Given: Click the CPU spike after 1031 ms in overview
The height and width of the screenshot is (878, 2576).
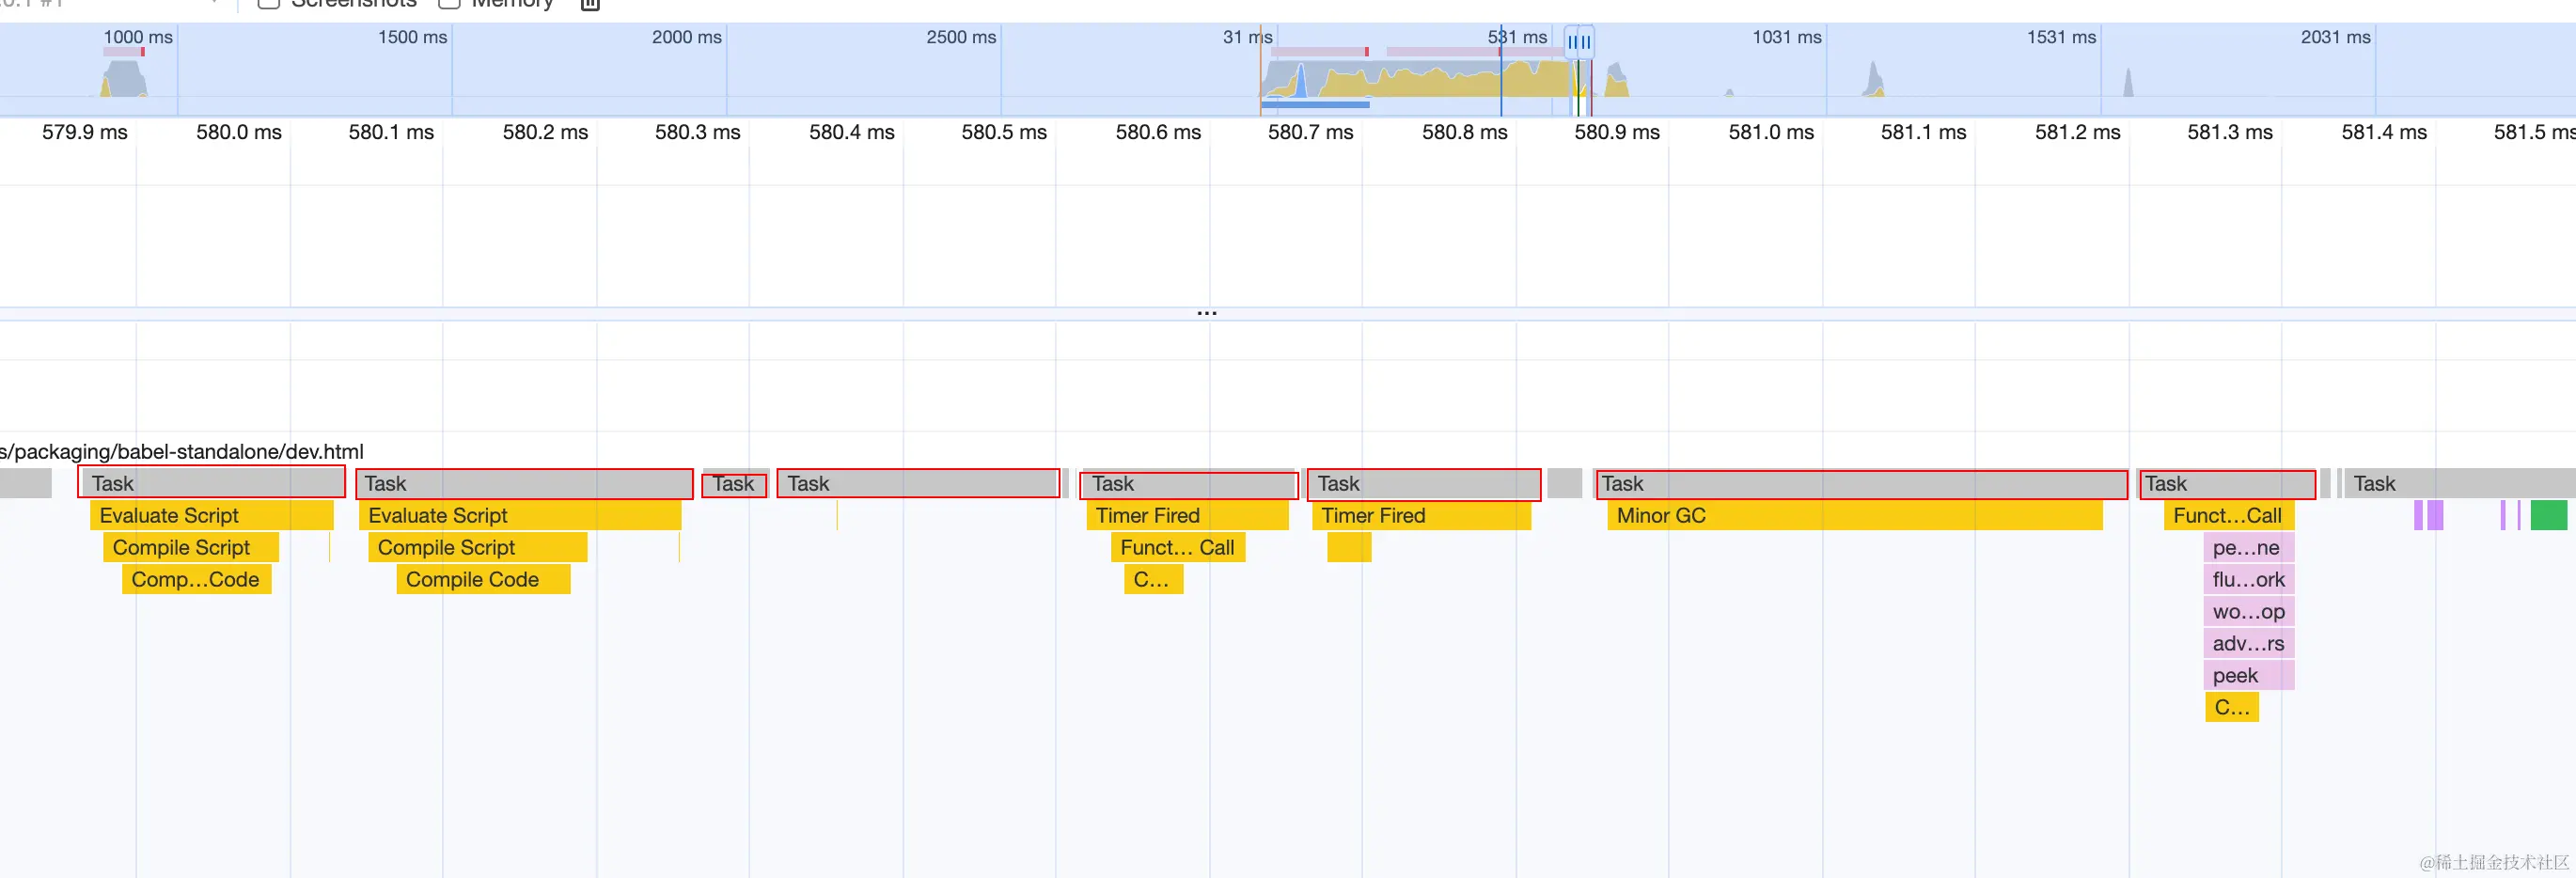Looking at the screenshot, I should [1873, 80].
